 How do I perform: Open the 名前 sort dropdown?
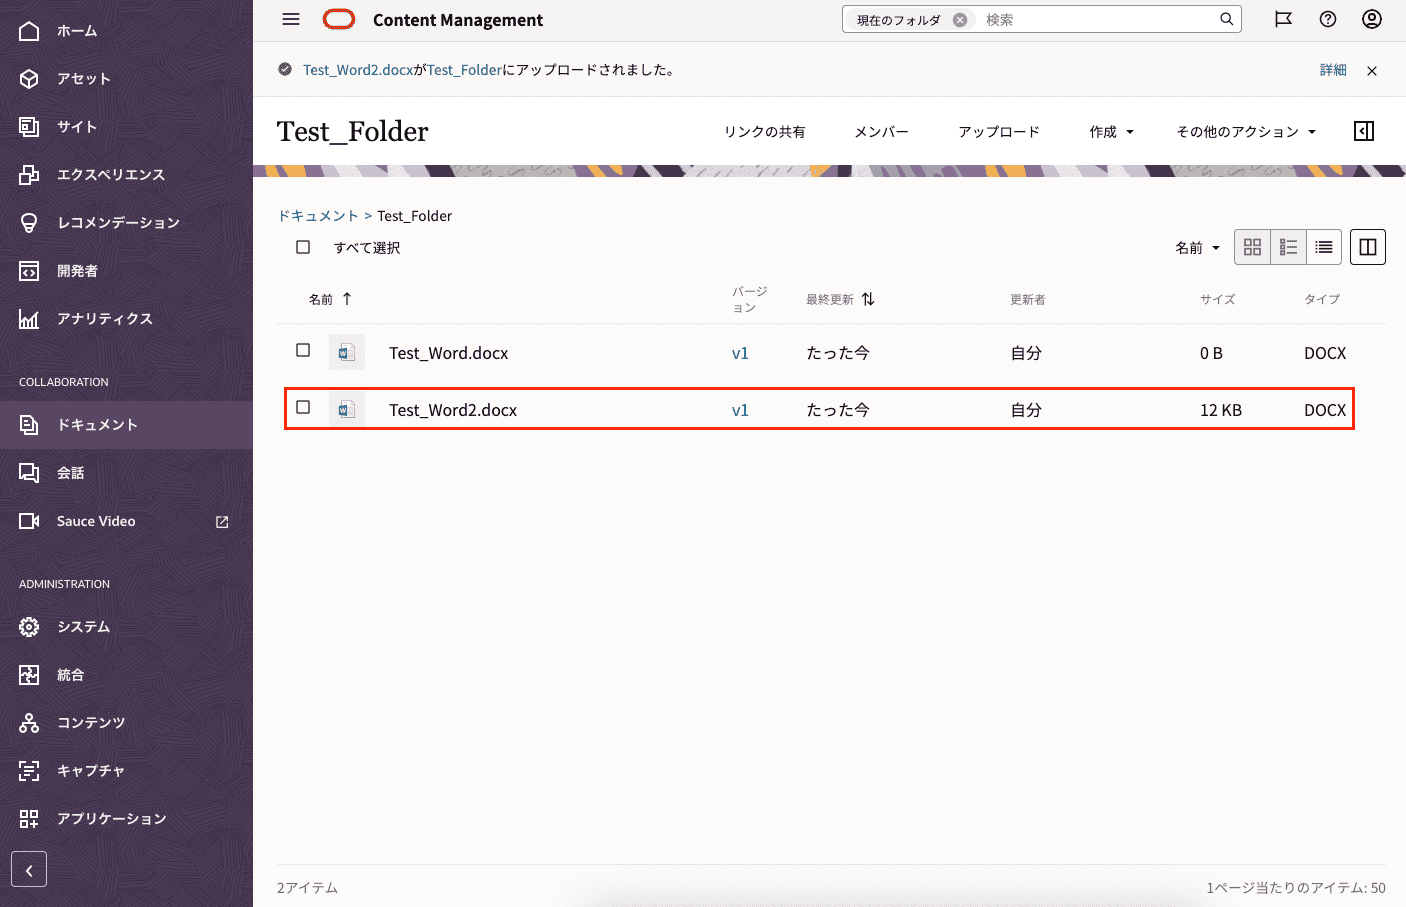click(x=1197, y=248)
